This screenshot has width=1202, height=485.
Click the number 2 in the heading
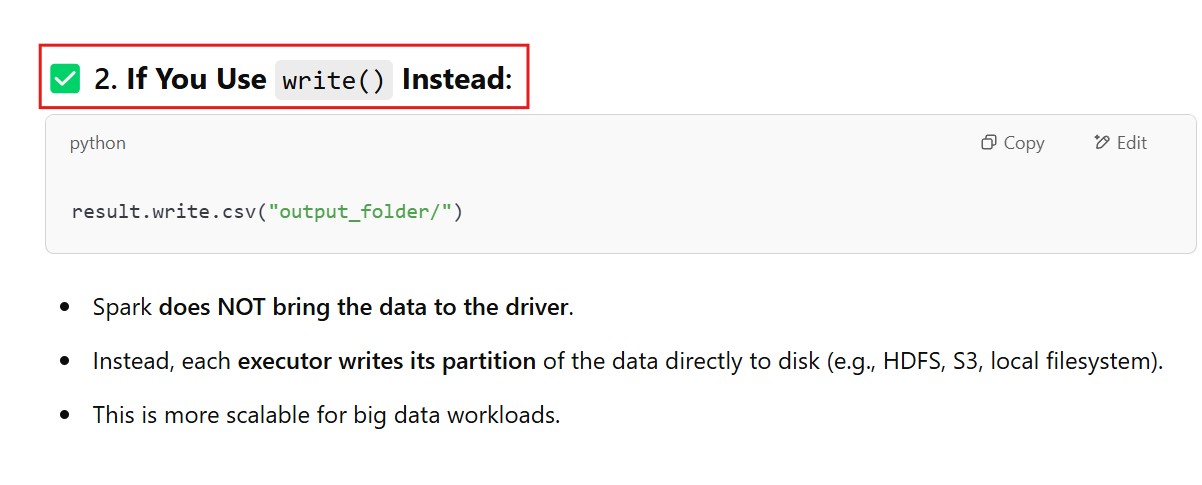[103, 79]
